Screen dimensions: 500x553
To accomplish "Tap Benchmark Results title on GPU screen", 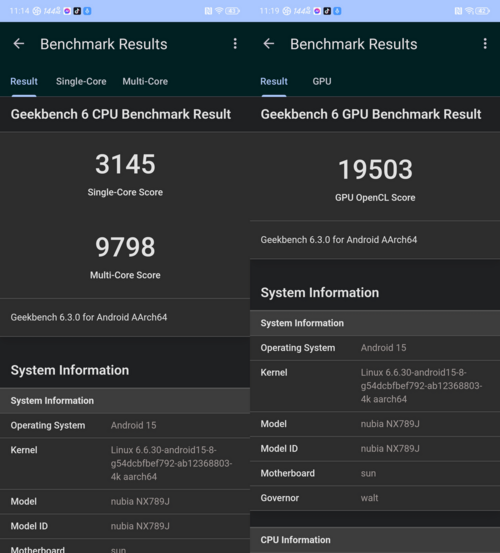I will click(354, 44).
